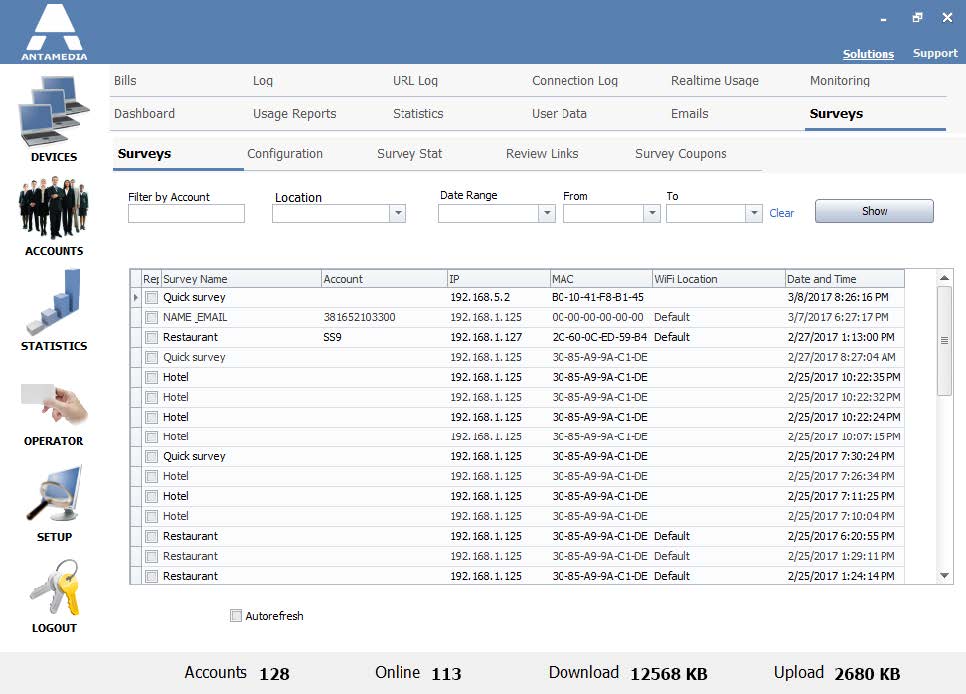Image resolution: width=966 pixels, height=694 pixels.
Task: Open the Statistics bar chart icon
Action: [x=54, y=302]
